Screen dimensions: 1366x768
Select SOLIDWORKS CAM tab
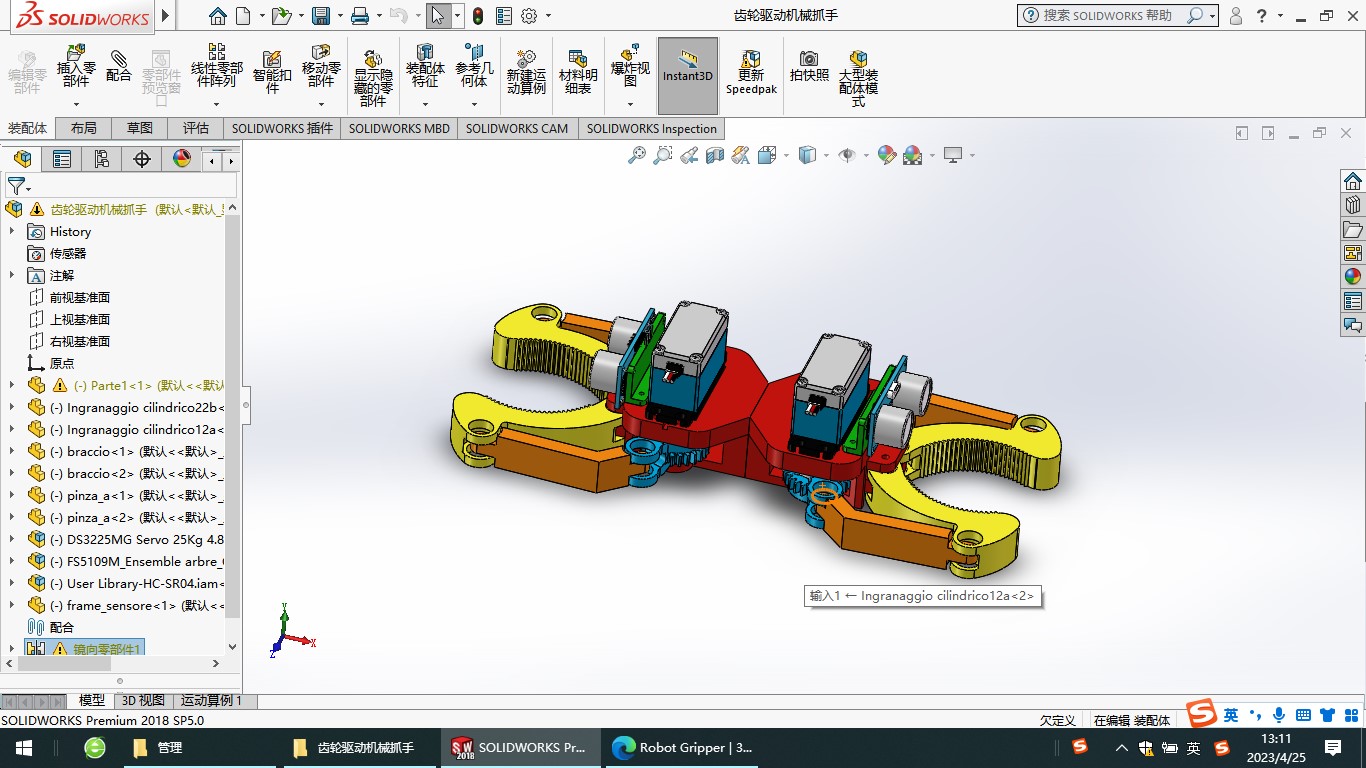coord(516,128)
